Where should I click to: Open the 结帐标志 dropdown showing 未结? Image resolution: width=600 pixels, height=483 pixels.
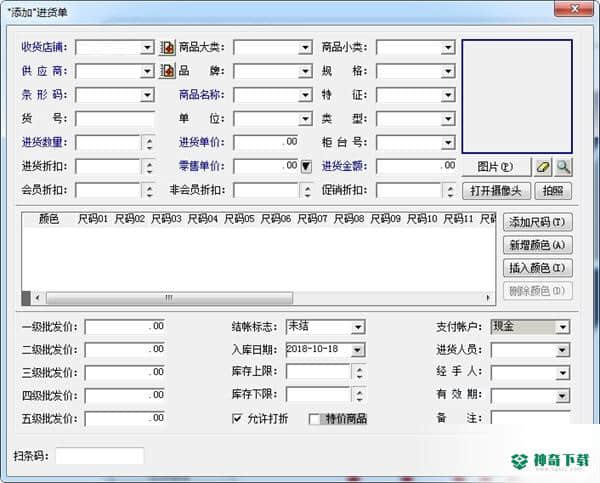(358, 327)
